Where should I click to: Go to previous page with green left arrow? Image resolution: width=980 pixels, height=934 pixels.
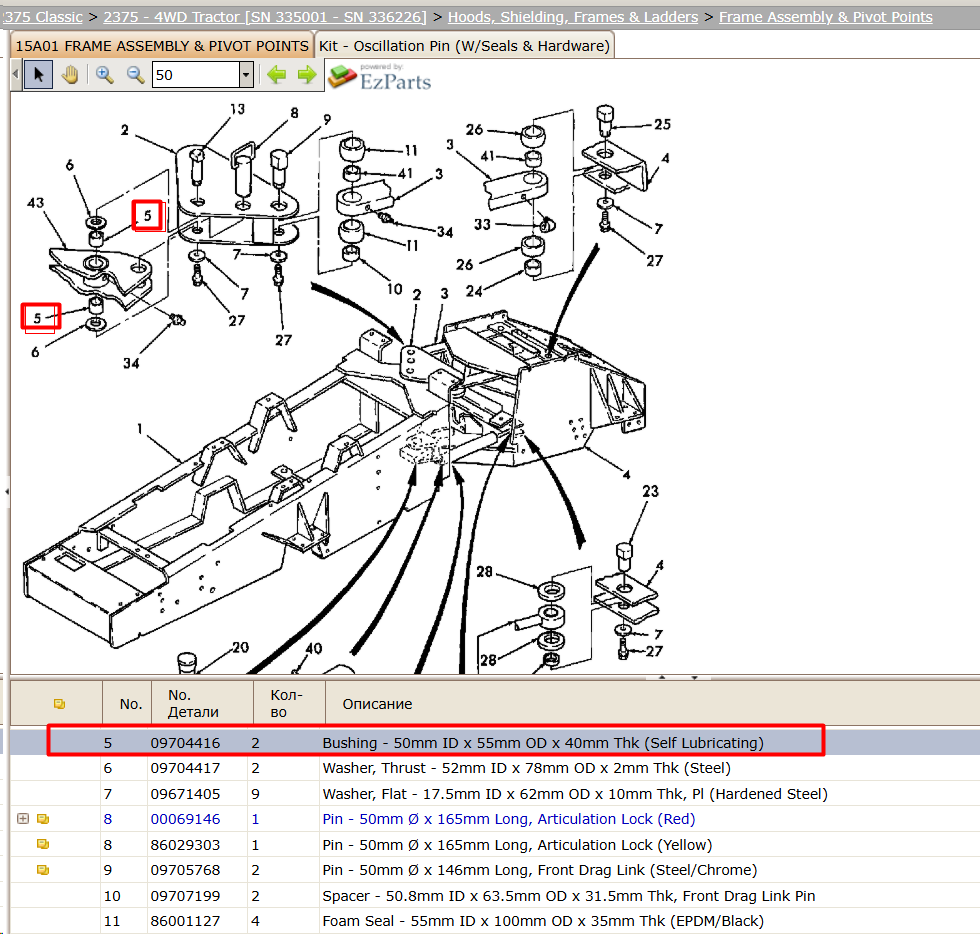tap(276, 75)
